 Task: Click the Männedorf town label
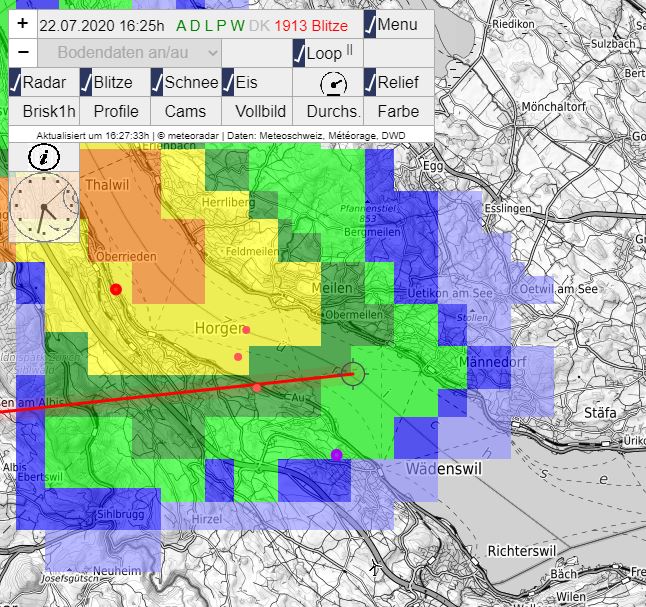point(493,362)
